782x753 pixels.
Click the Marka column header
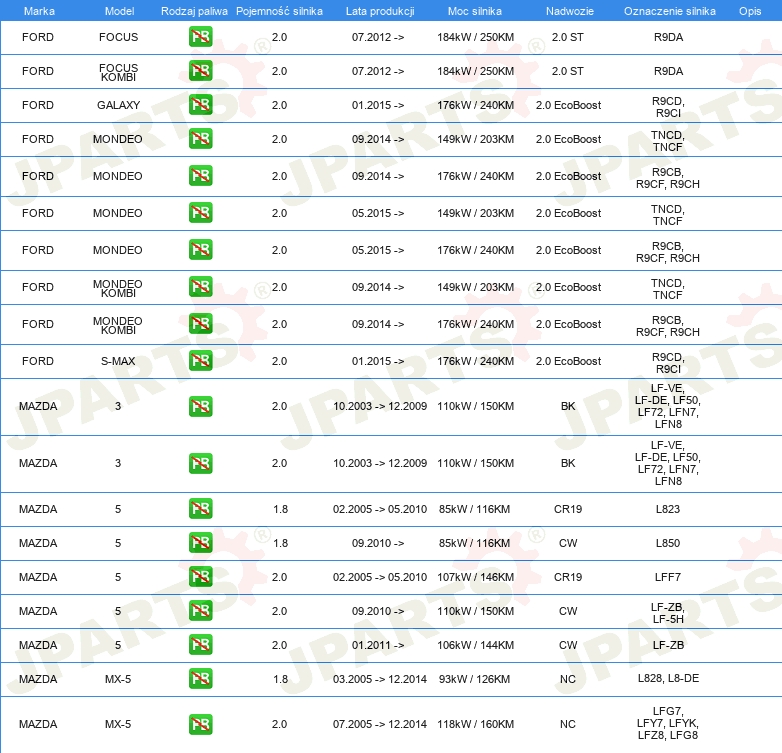(x=39, y=11)
